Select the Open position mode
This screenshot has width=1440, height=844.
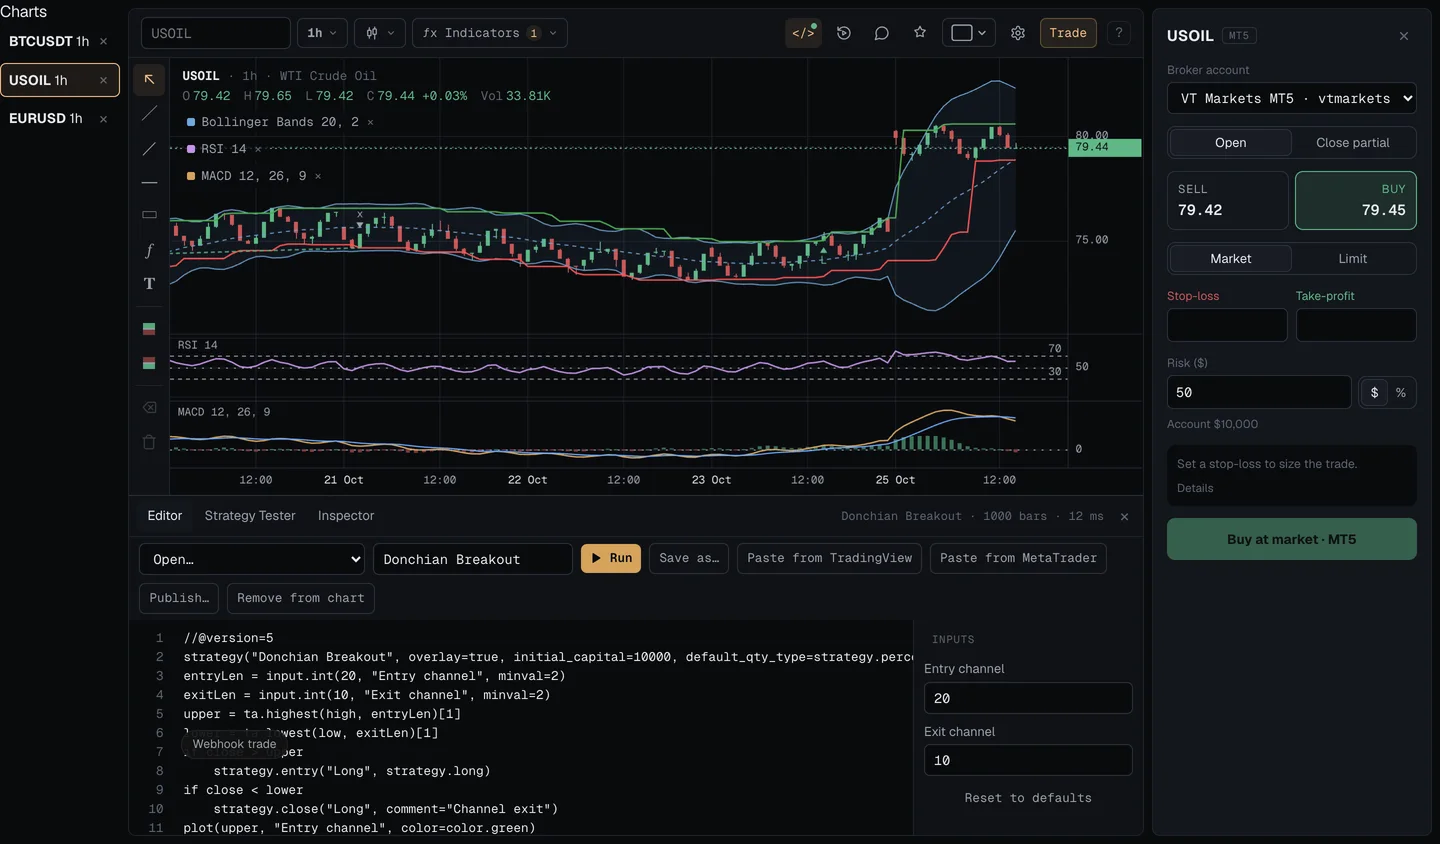[x=1231, y=143]
